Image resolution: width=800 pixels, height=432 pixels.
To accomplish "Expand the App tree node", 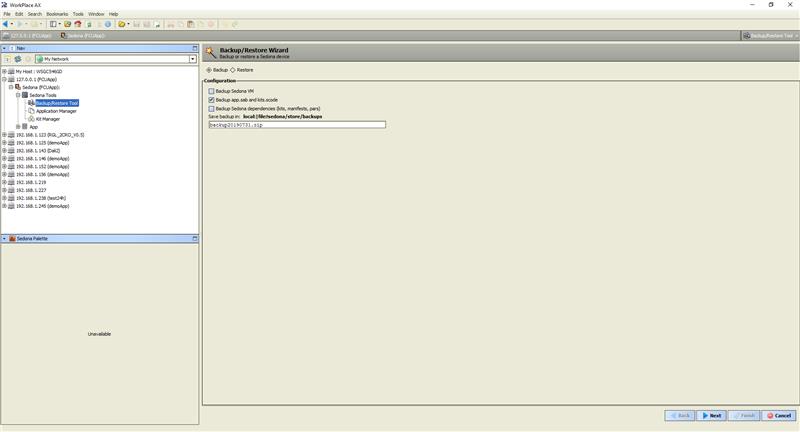I will 18,127.
